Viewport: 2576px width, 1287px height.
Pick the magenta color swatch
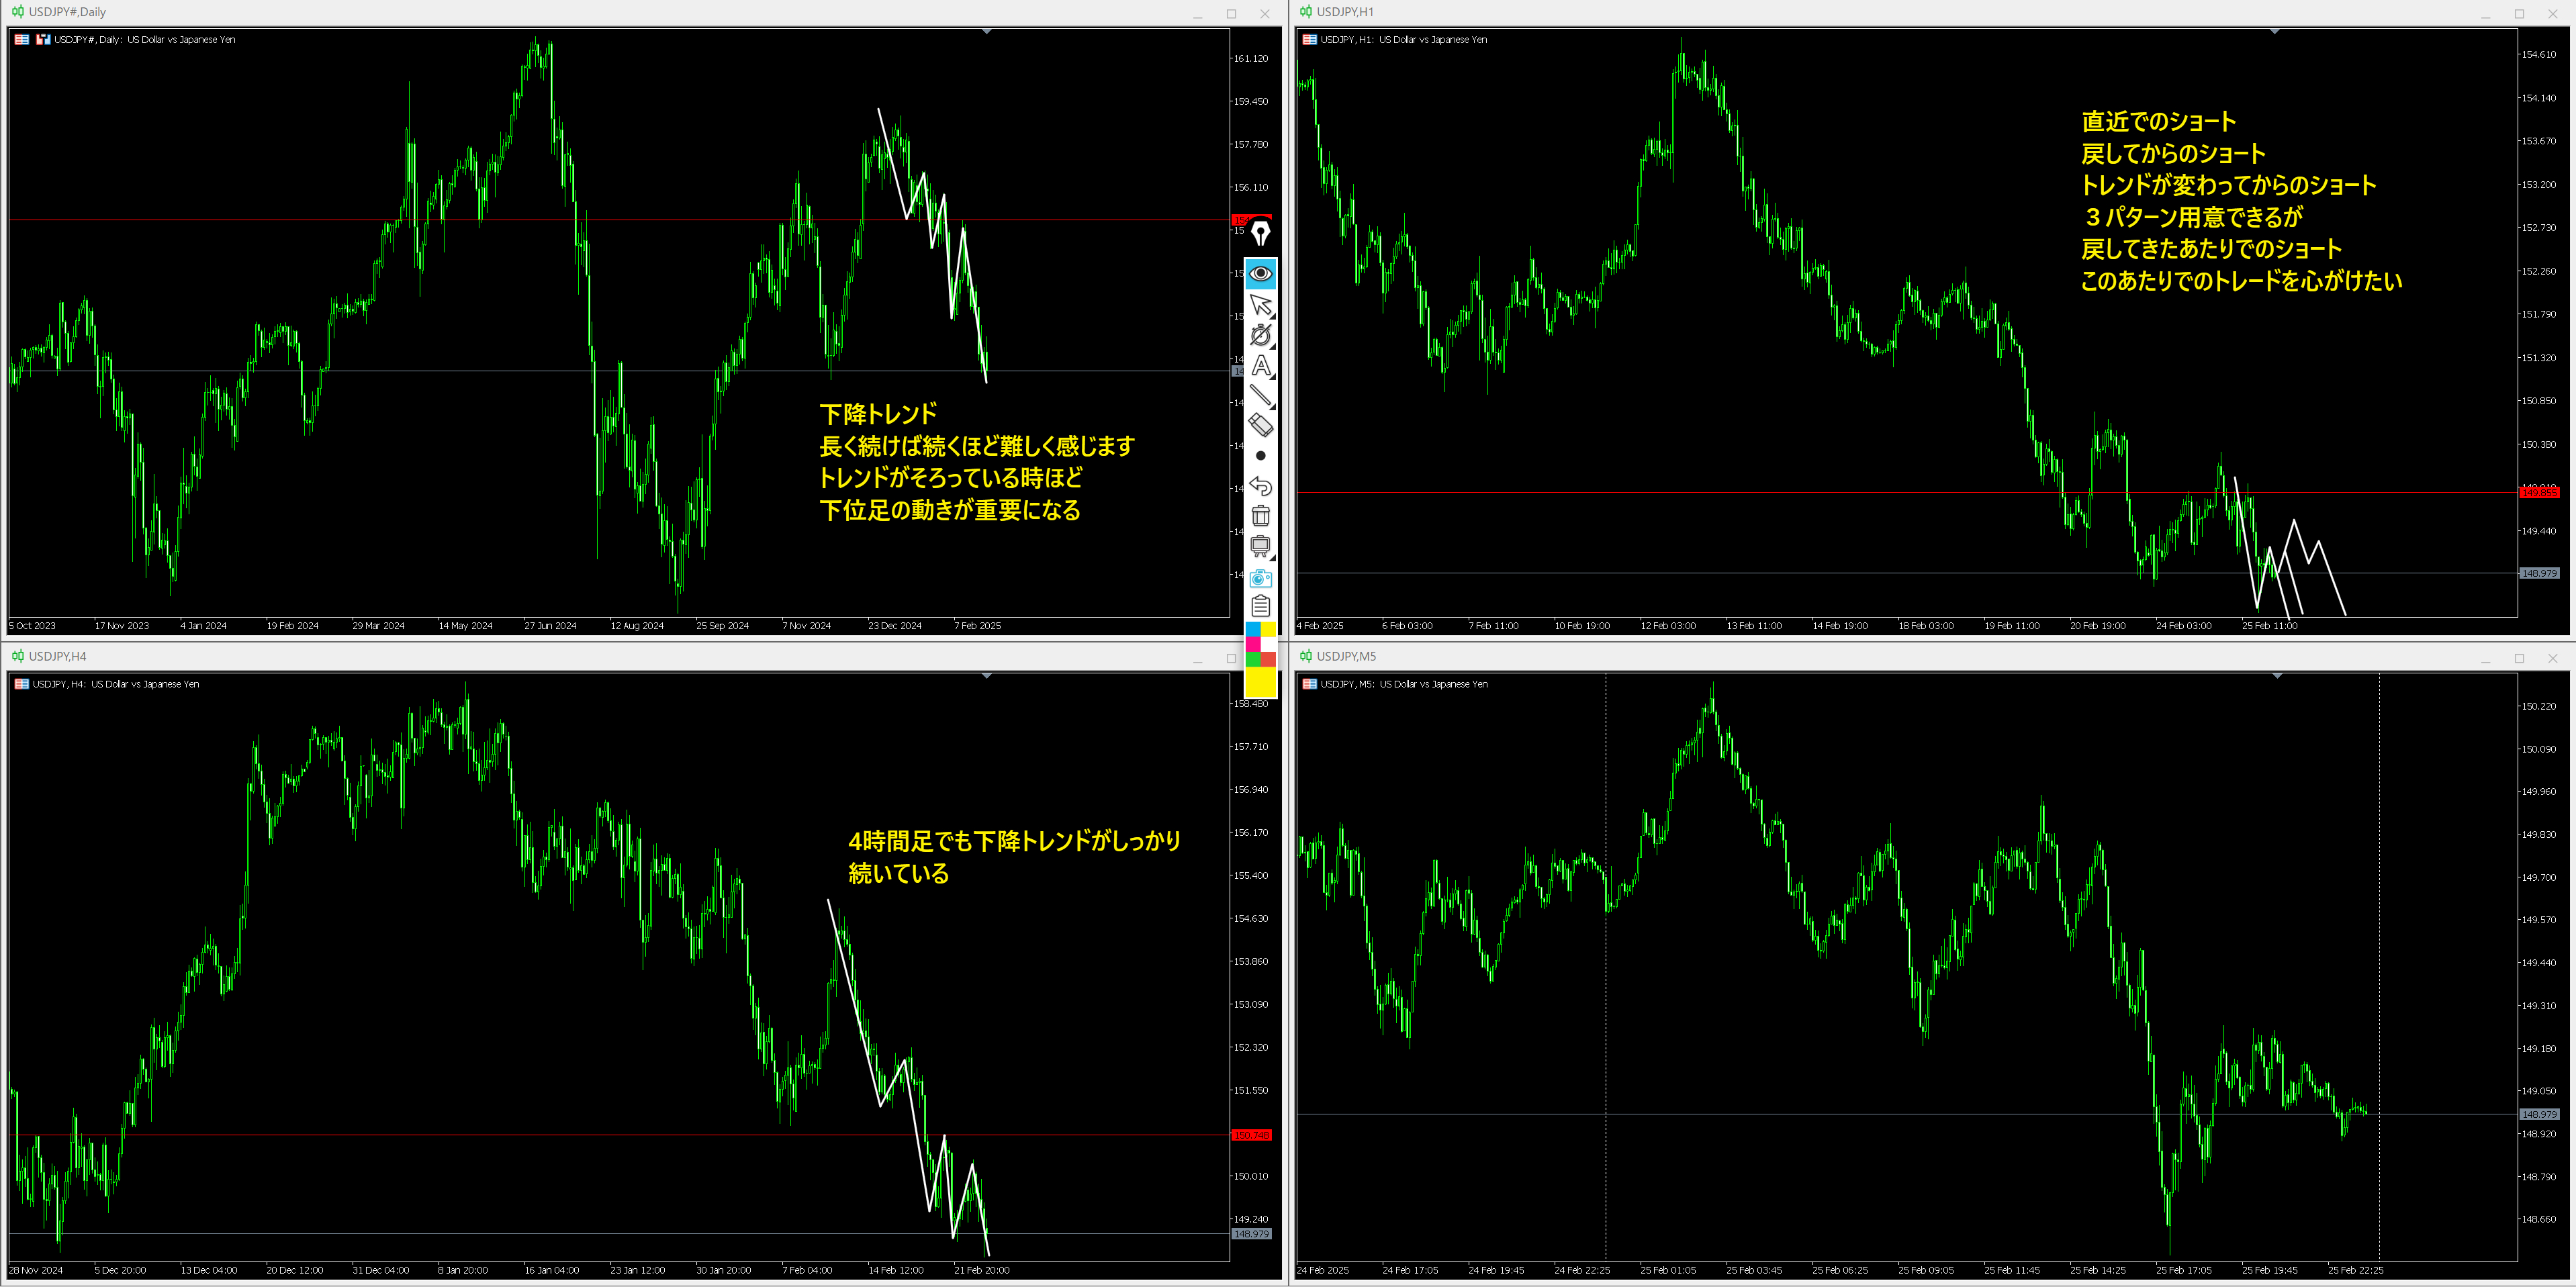[1252, 644]
